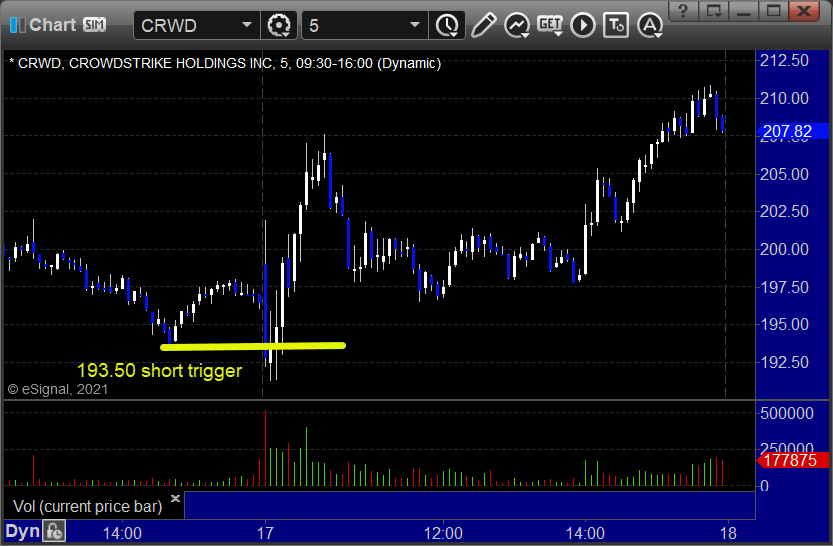The image size is (833, 546).
Task: Click the 210.00 price axis label
Action: 785,98
